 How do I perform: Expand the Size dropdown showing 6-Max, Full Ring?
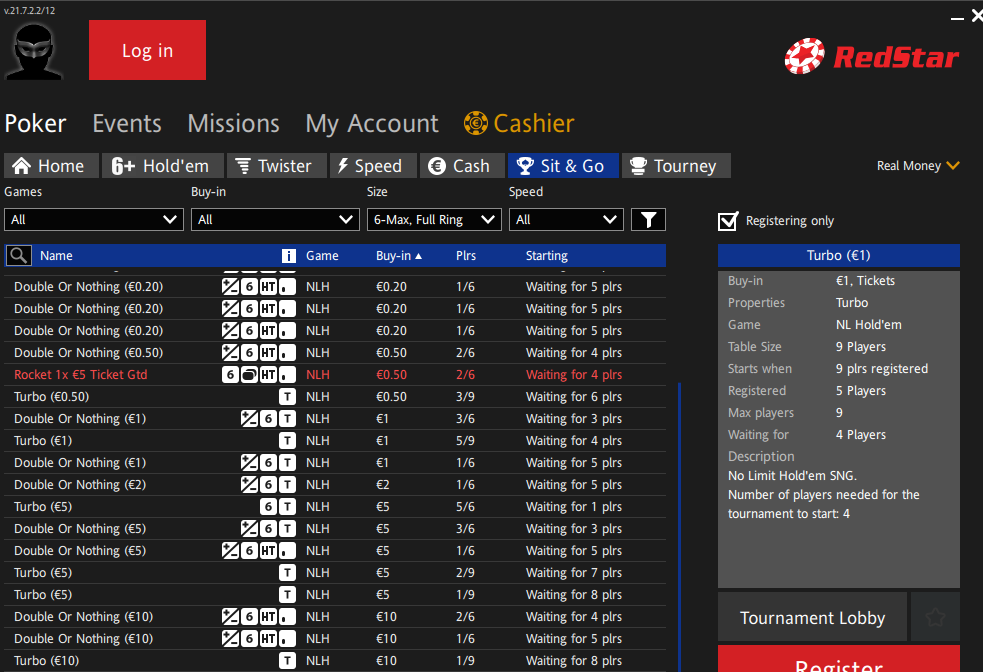434,220
